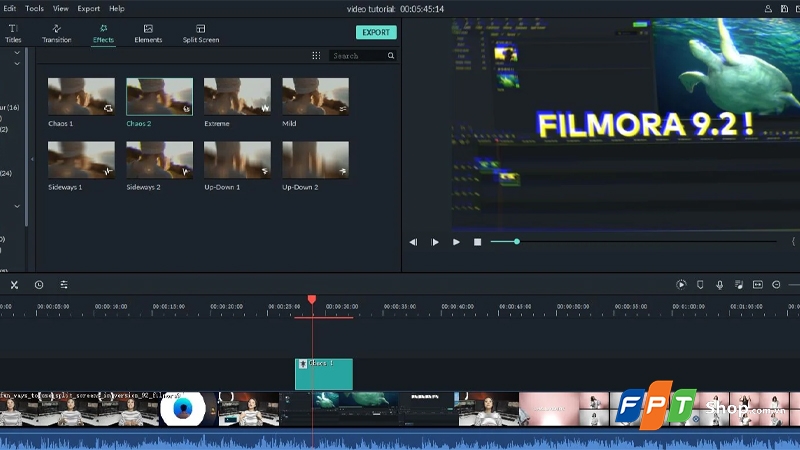Open the Export menu
This screenshot has width=800, height=450.
coord(89,8)
